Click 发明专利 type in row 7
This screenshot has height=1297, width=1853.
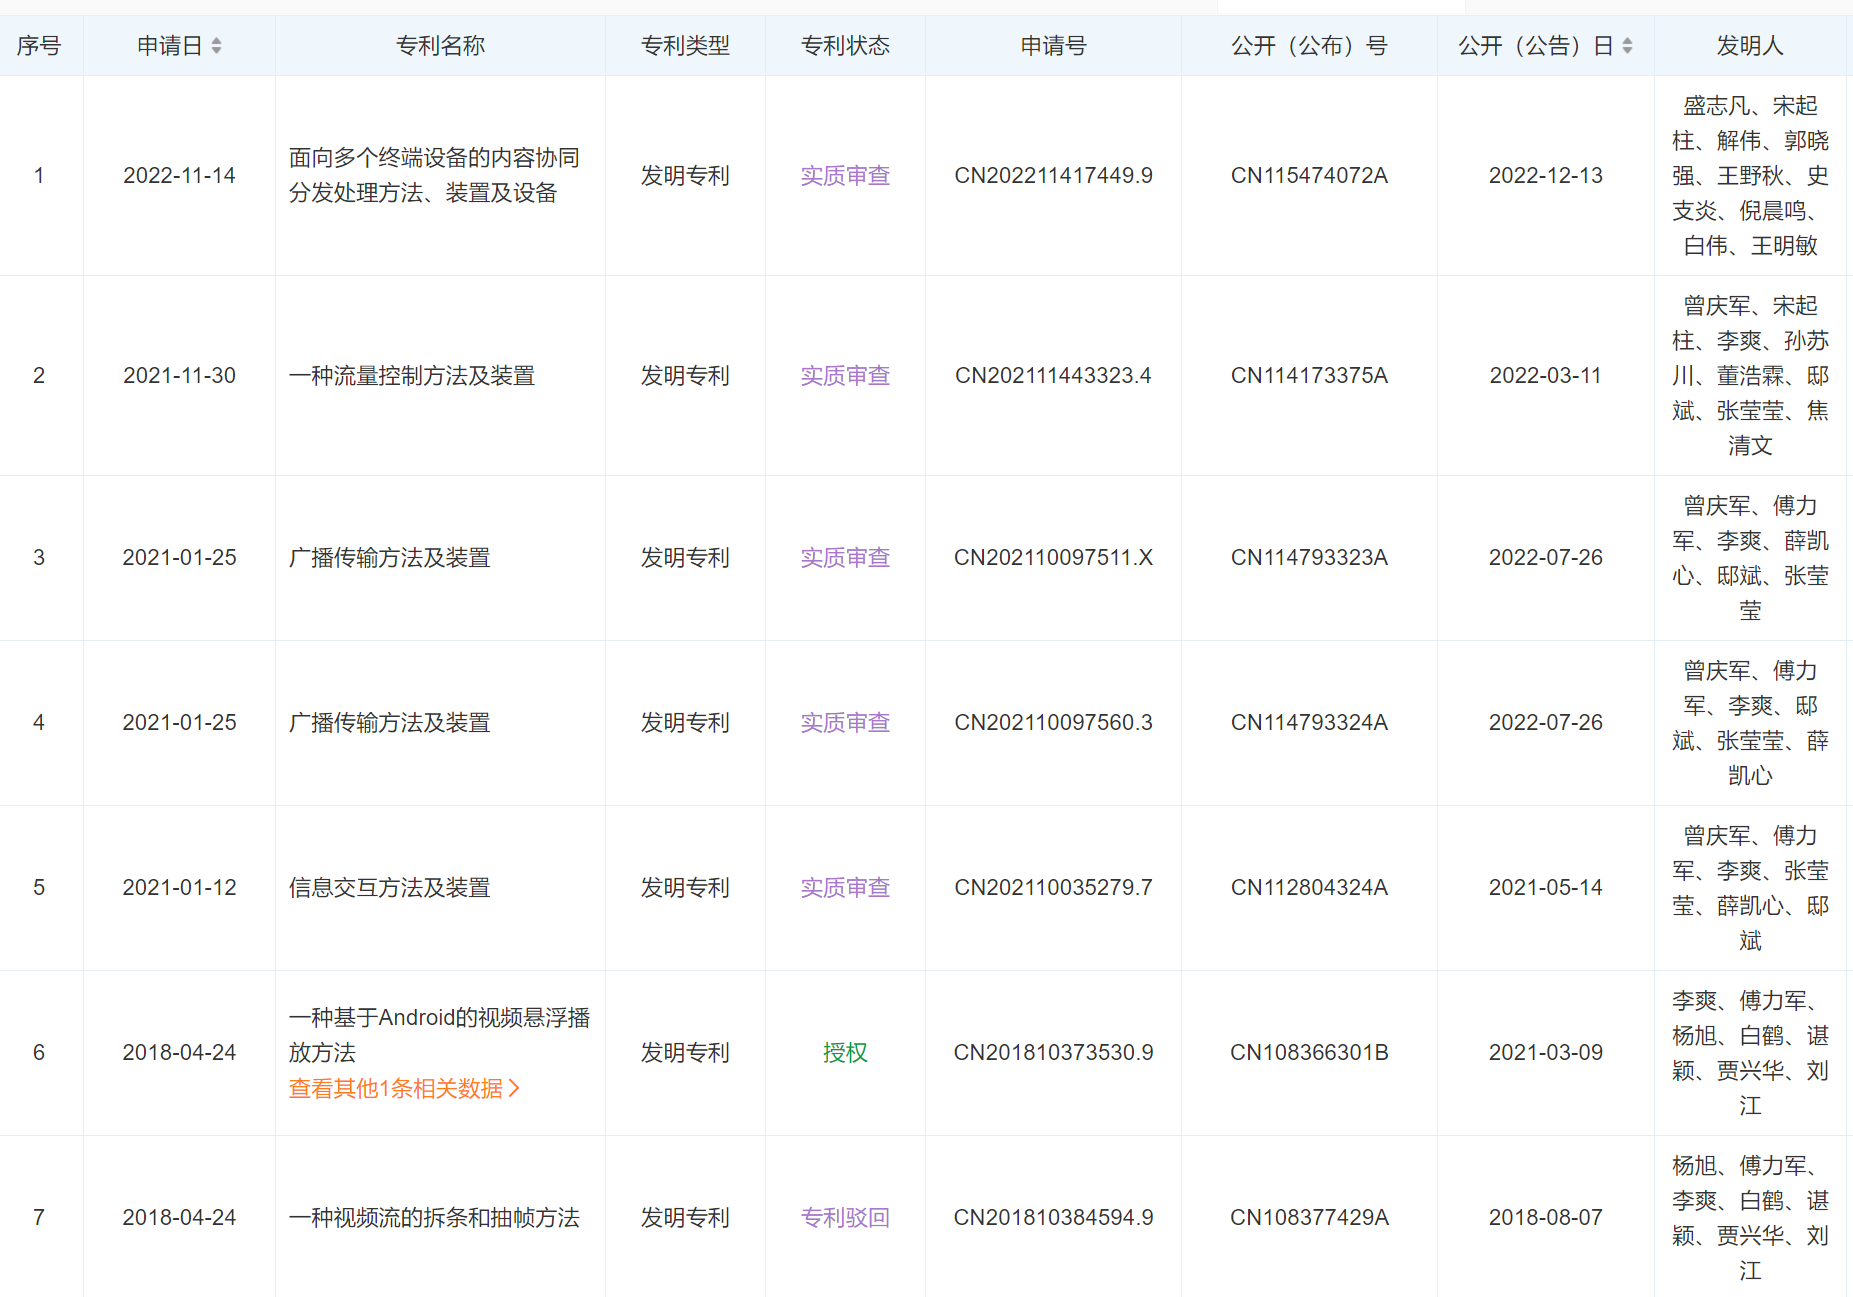tap(685, 1218)
